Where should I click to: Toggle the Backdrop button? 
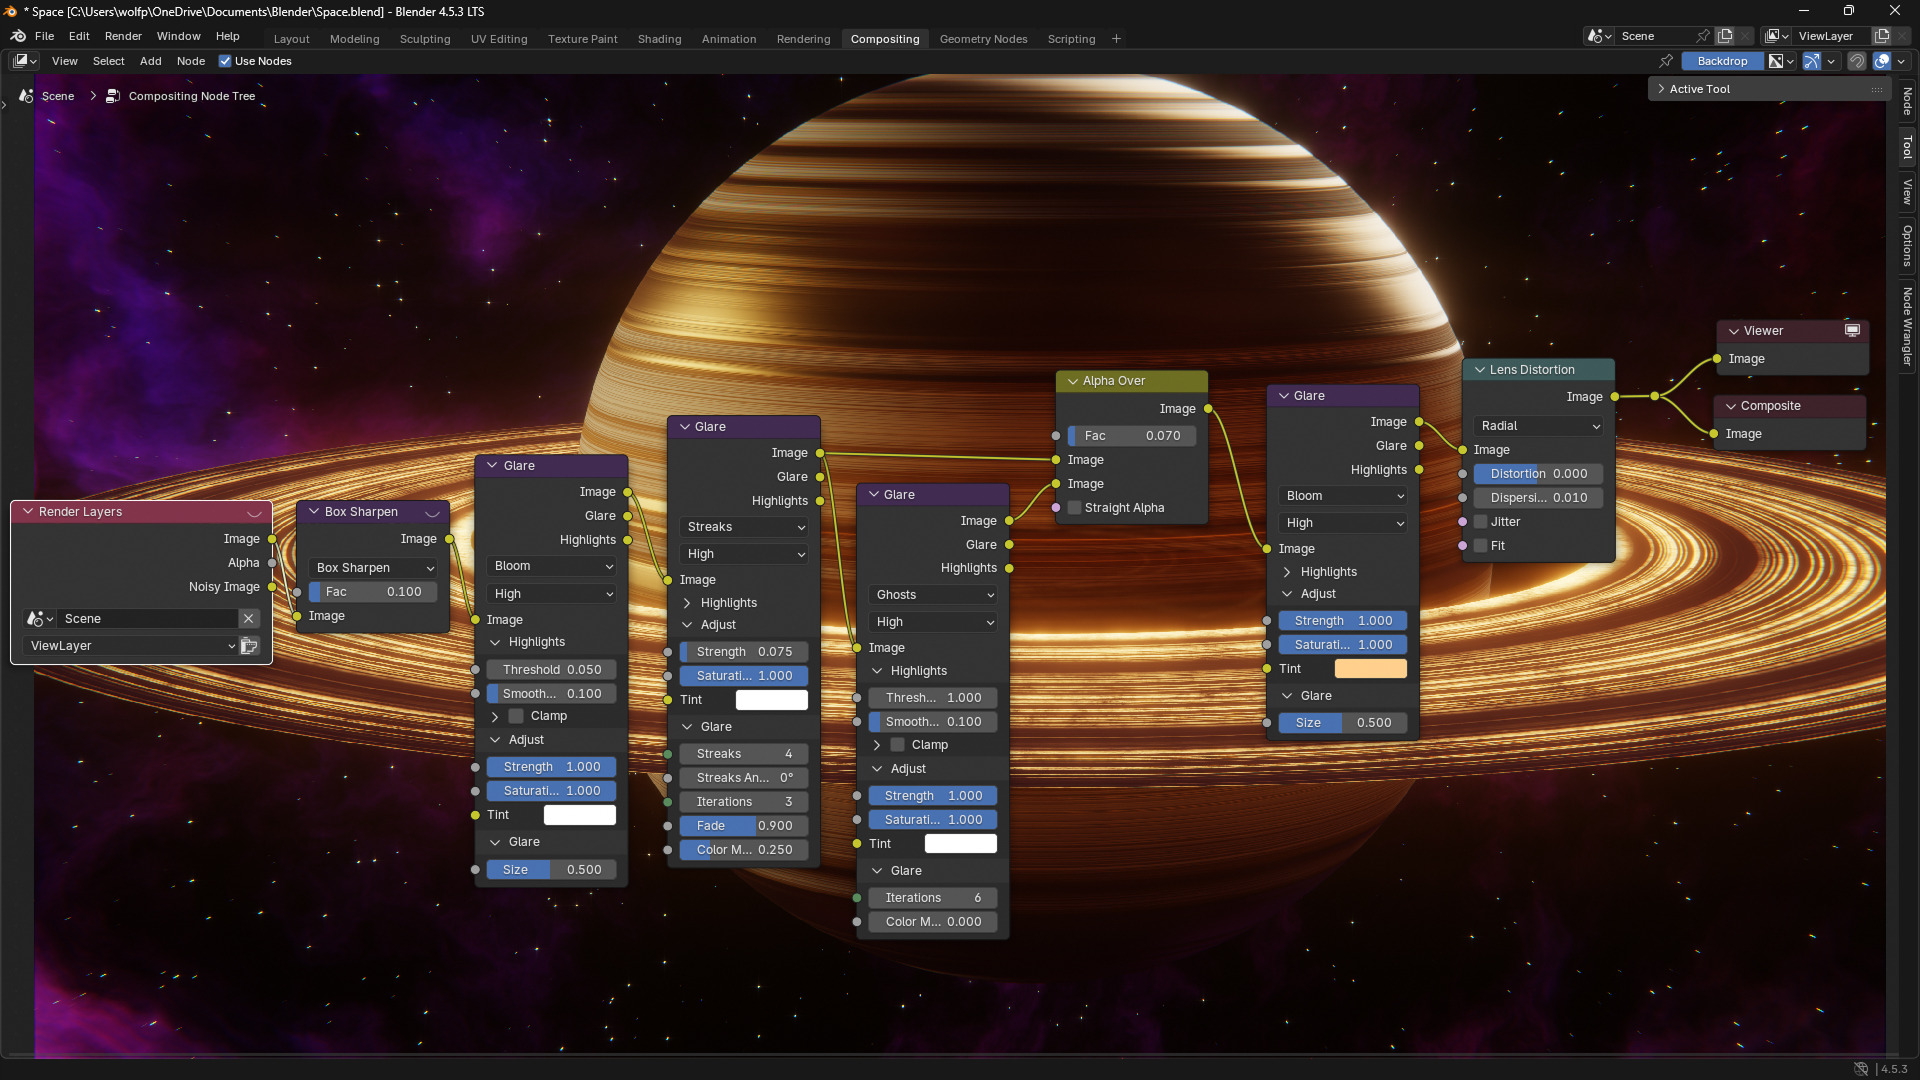tap(1722, 61)
